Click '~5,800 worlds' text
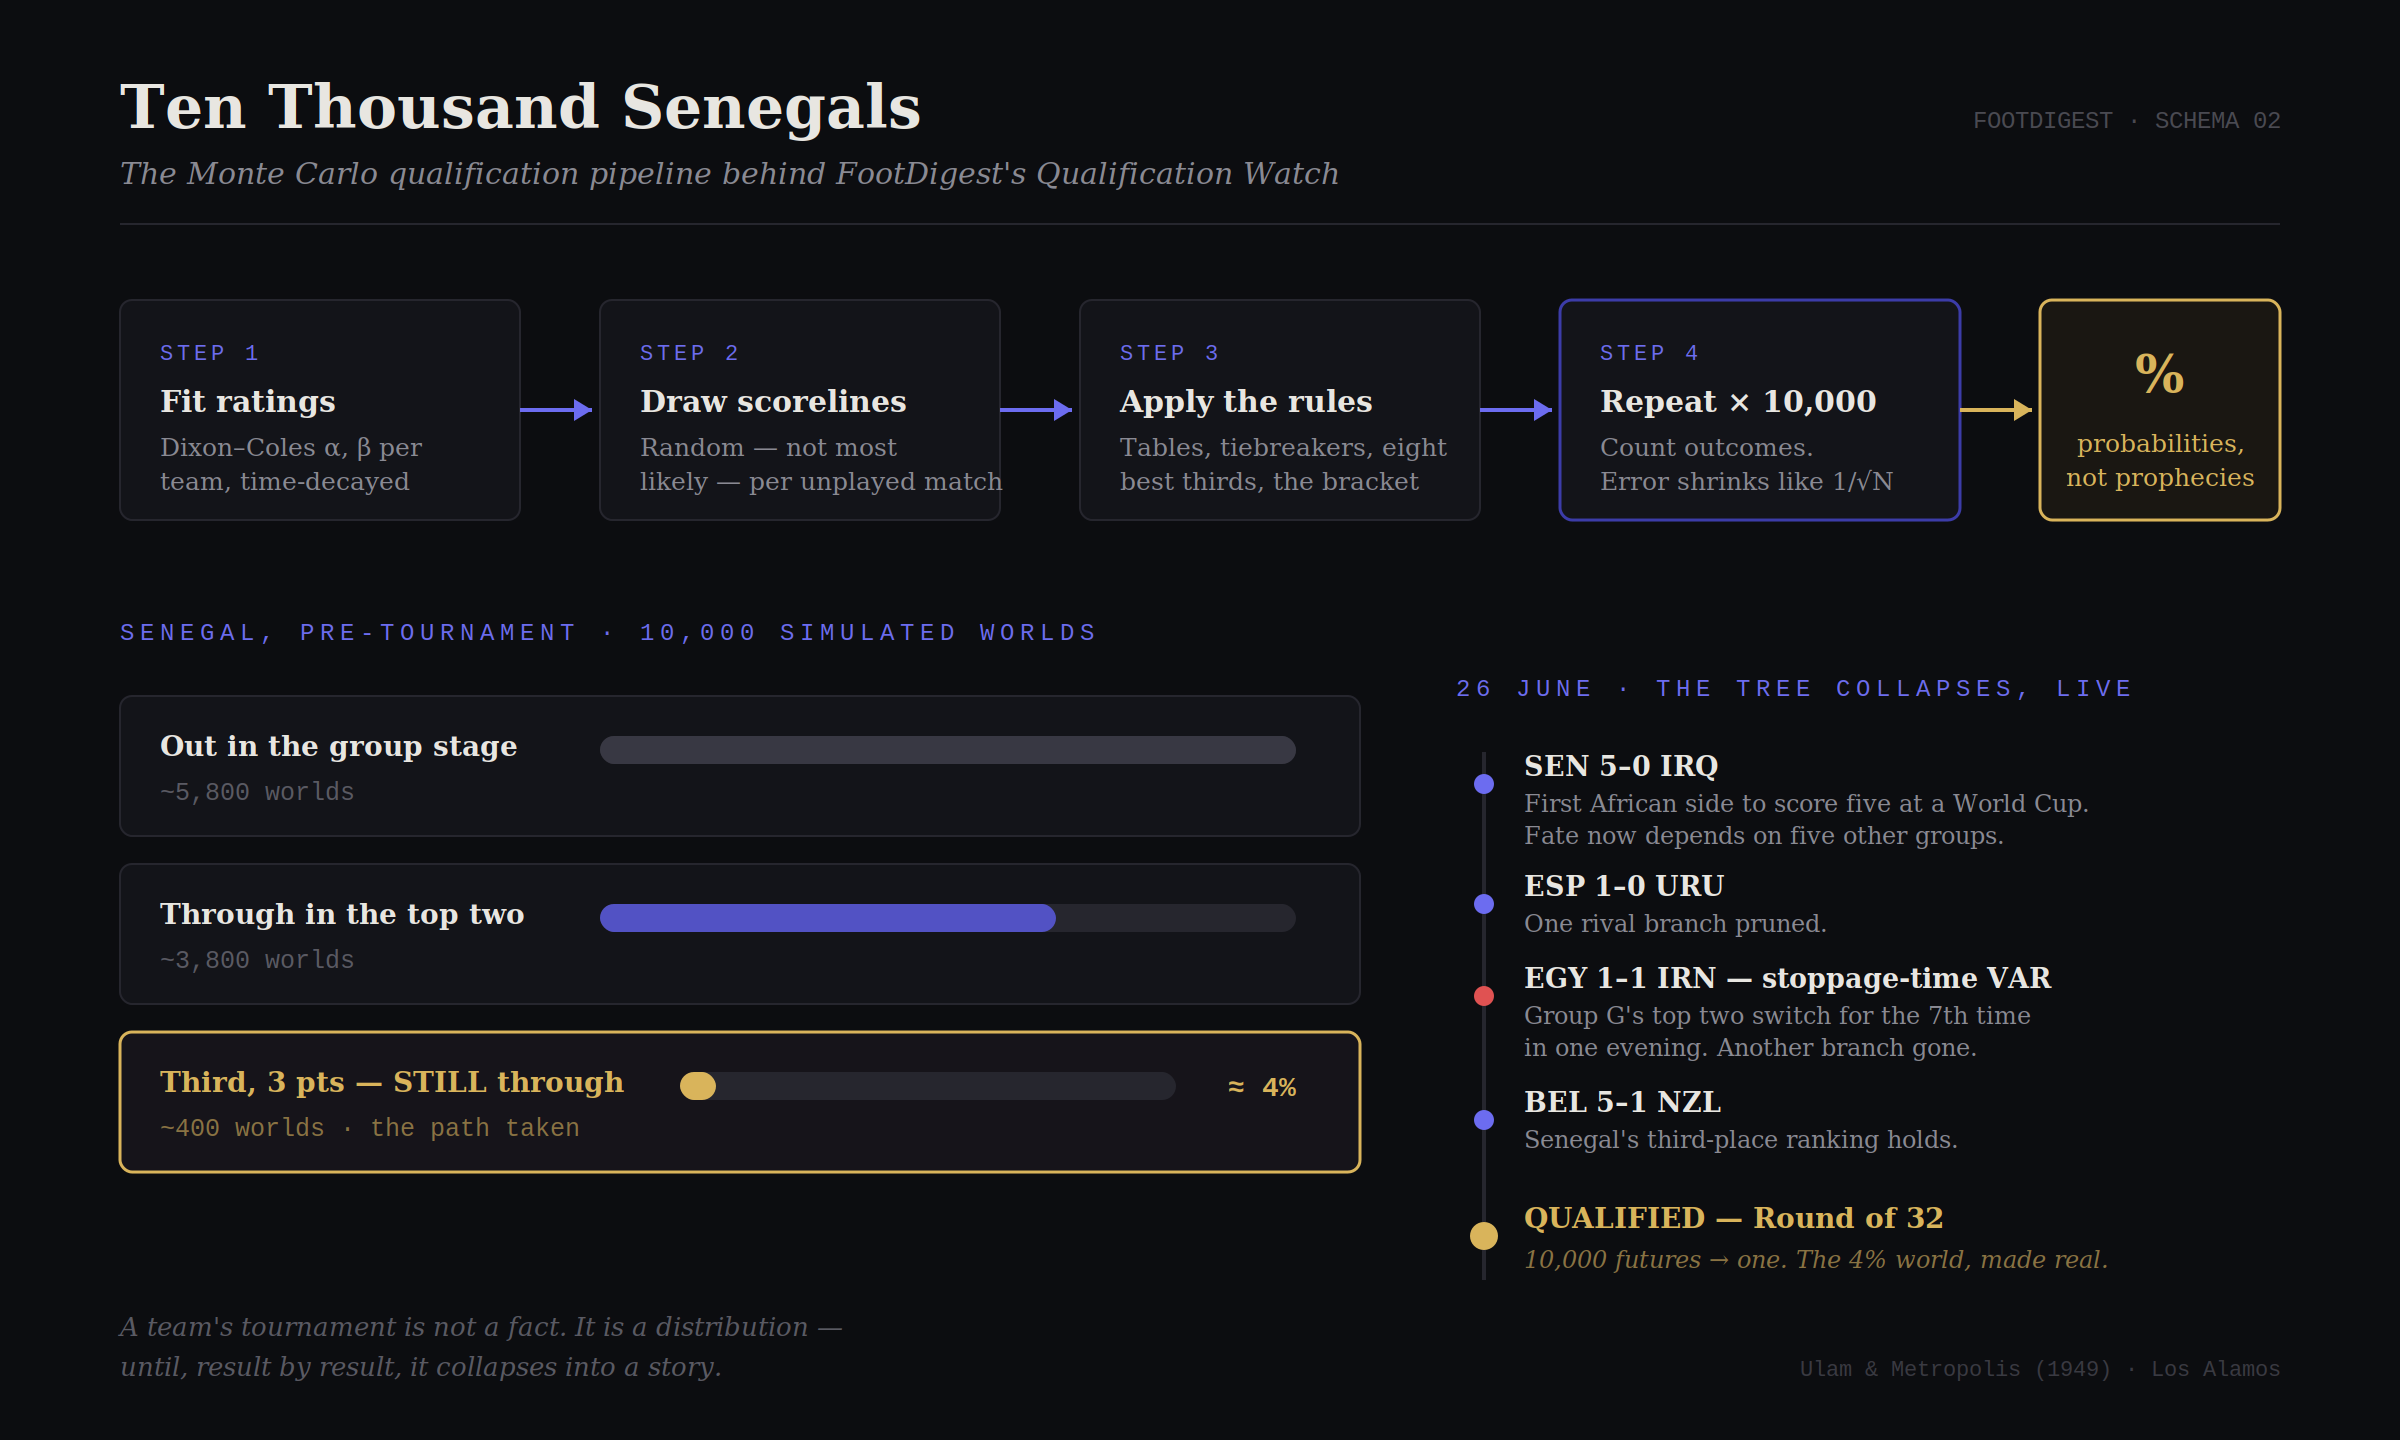Image resolution: width=2400 pixels, height=1440 pixels. click(257, 792)
